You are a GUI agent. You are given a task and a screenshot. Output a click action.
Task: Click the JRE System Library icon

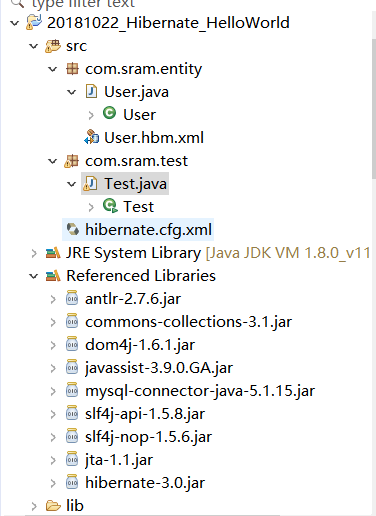click(53, 253)
